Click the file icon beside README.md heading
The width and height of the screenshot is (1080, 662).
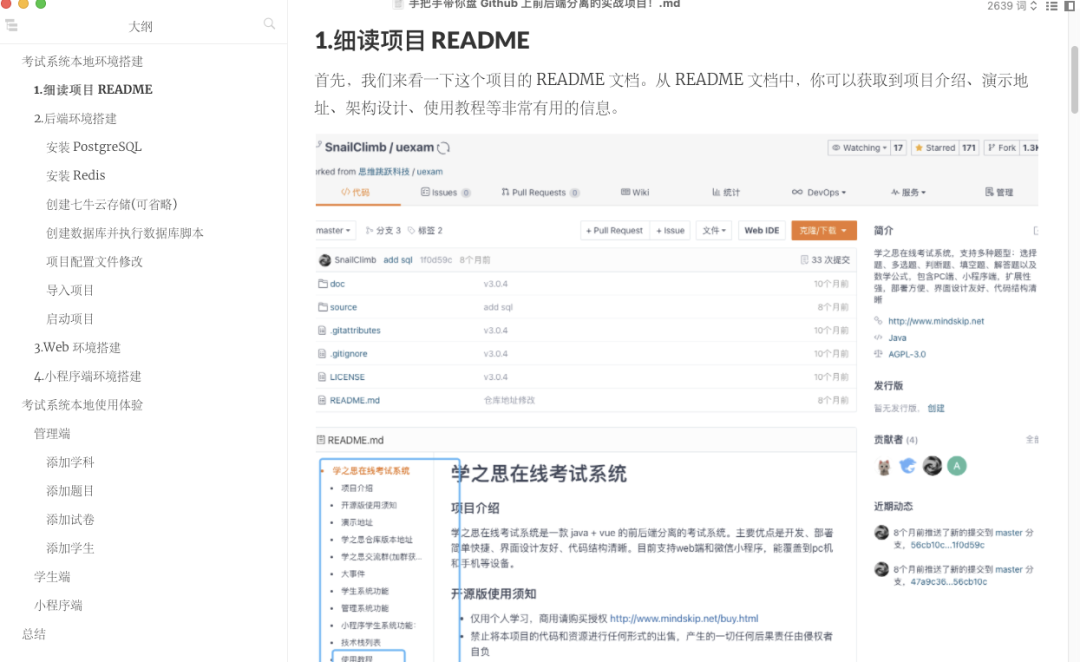320,440
